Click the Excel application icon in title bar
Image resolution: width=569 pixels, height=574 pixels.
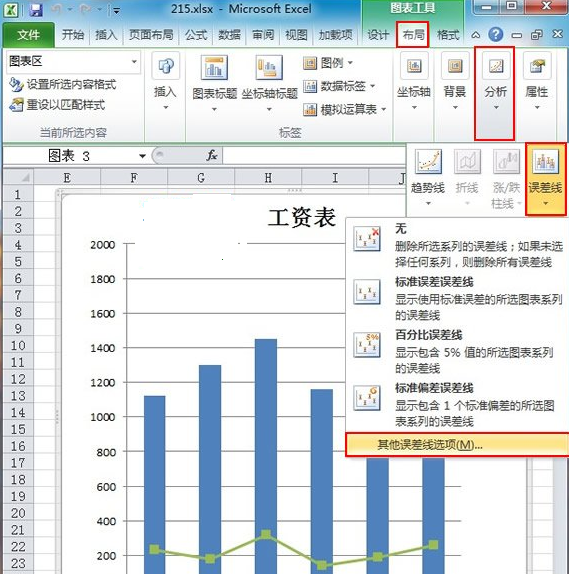(x=10, y=10)
